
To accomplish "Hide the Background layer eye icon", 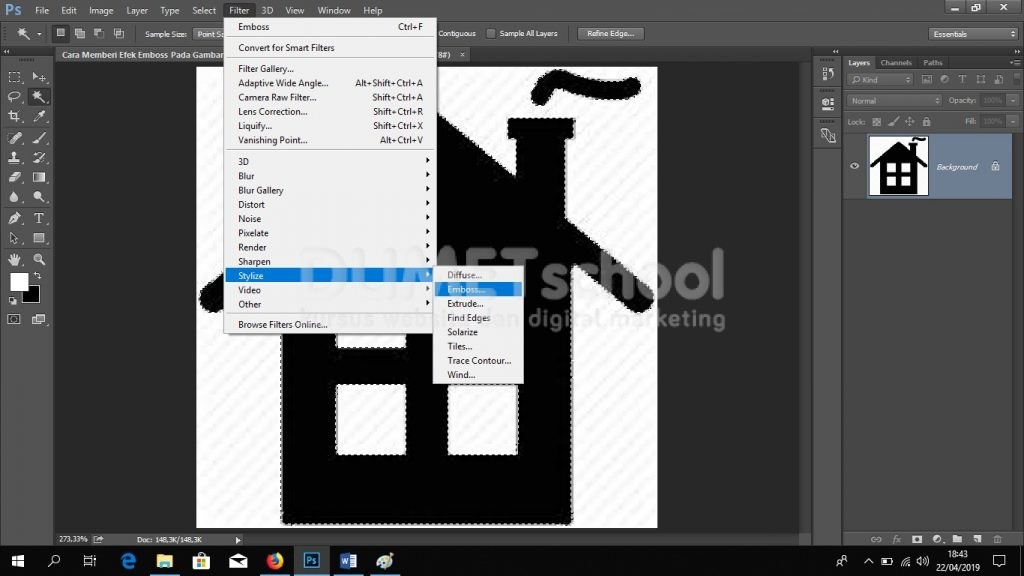I will (x=854, y=166).
